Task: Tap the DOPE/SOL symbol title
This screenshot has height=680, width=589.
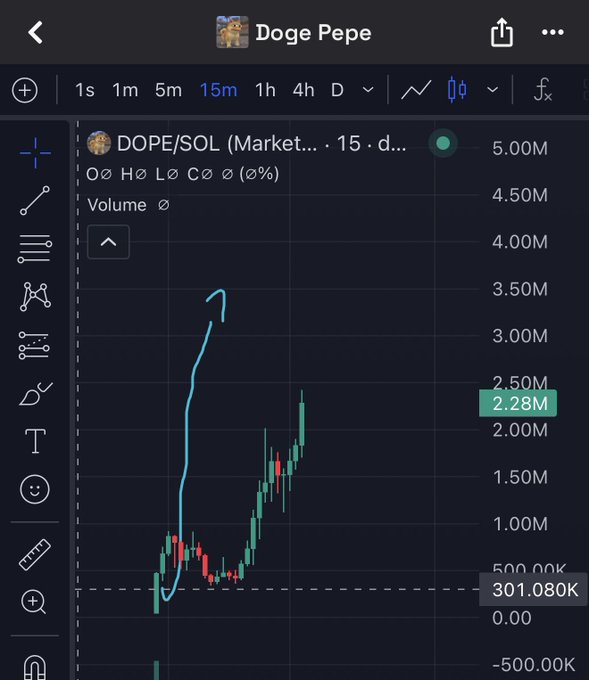Action: (x=262, y=143)
